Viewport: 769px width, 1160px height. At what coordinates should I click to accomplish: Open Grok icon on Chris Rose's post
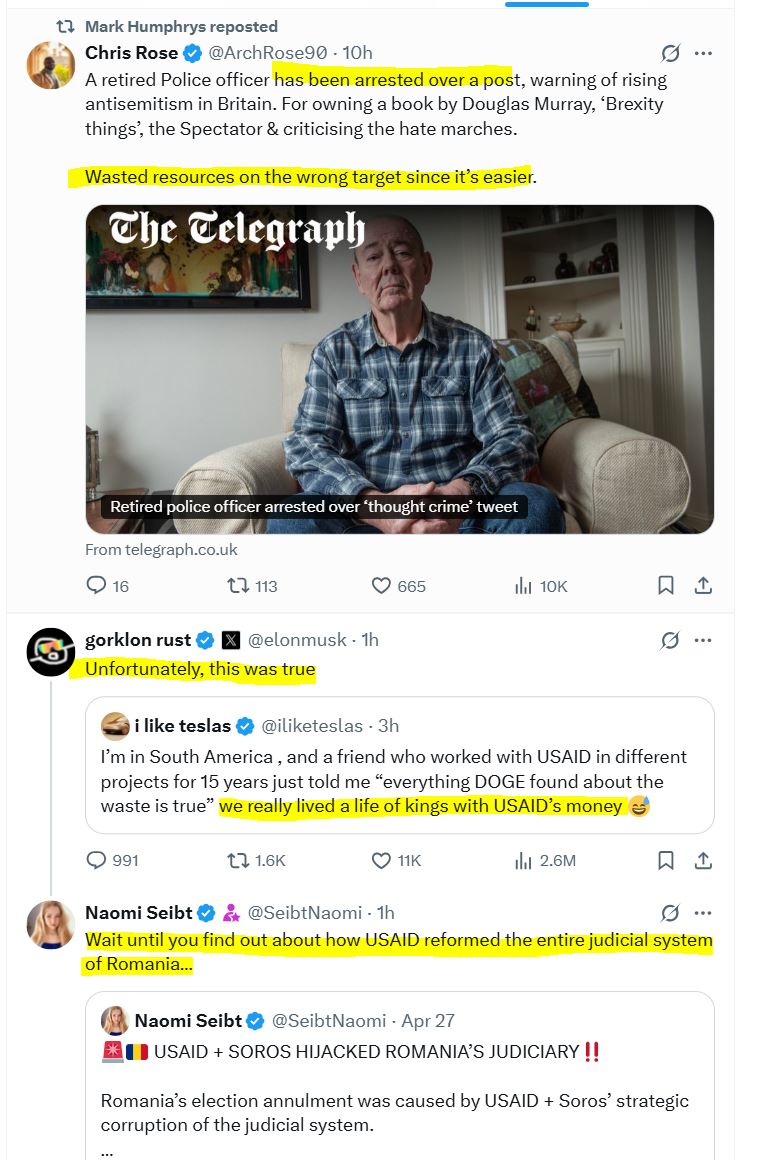tap(671, 53)
